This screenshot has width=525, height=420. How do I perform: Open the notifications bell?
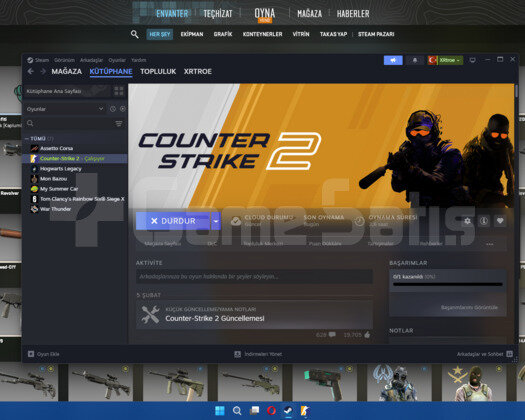click(415, 60)
